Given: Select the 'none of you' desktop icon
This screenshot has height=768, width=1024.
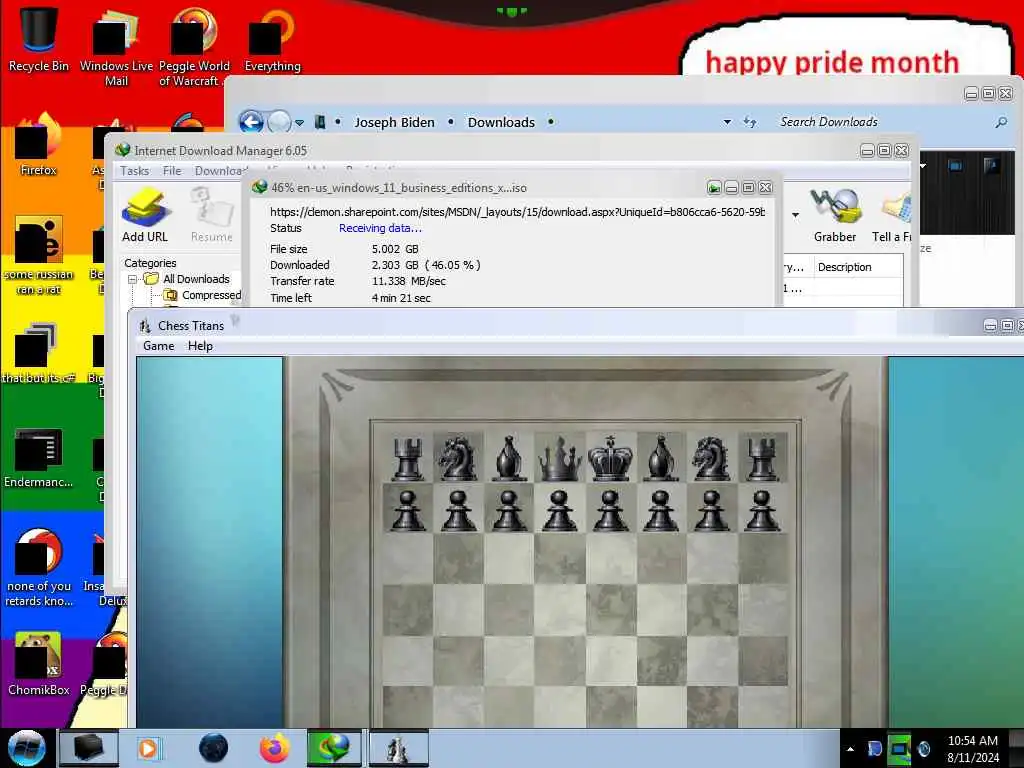Looking at the screenshot, I should point(39,568).
